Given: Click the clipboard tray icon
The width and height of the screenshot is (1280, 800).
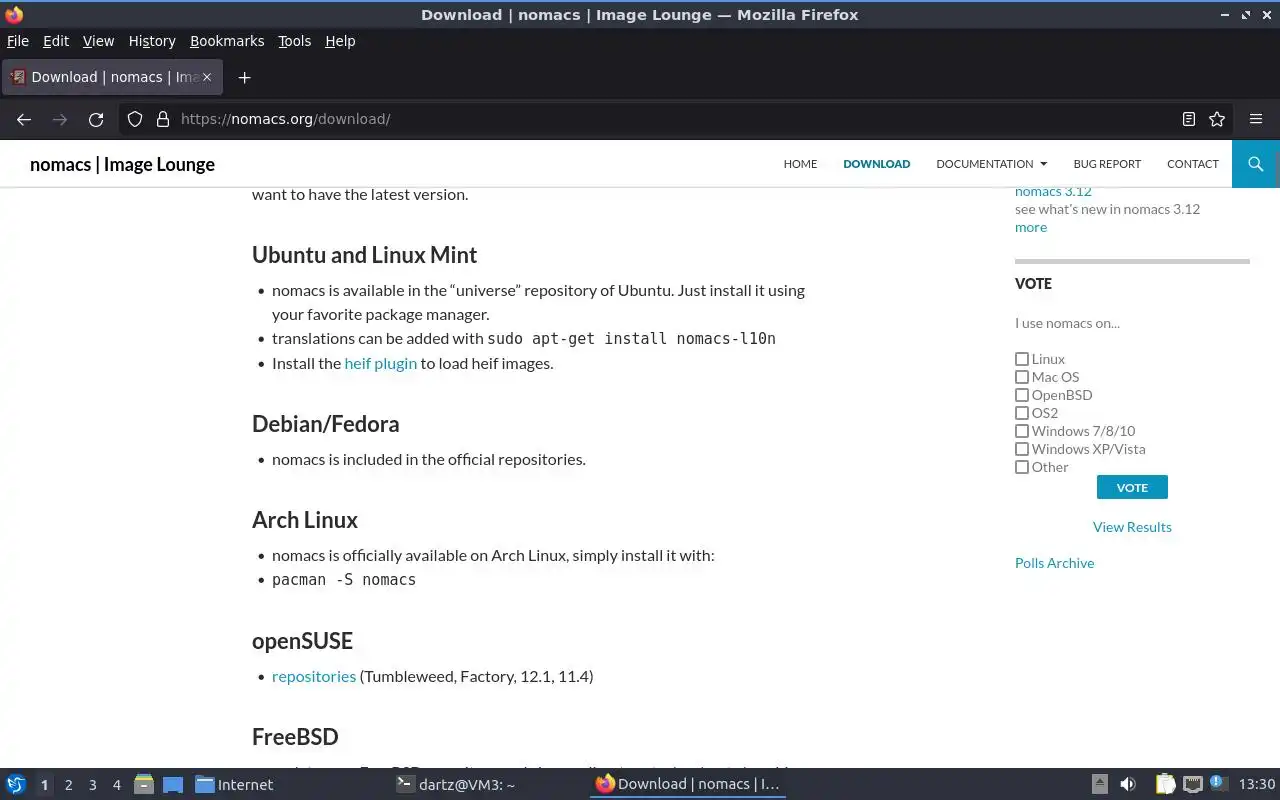Looking at the screenshot, I should (1166, 784).
